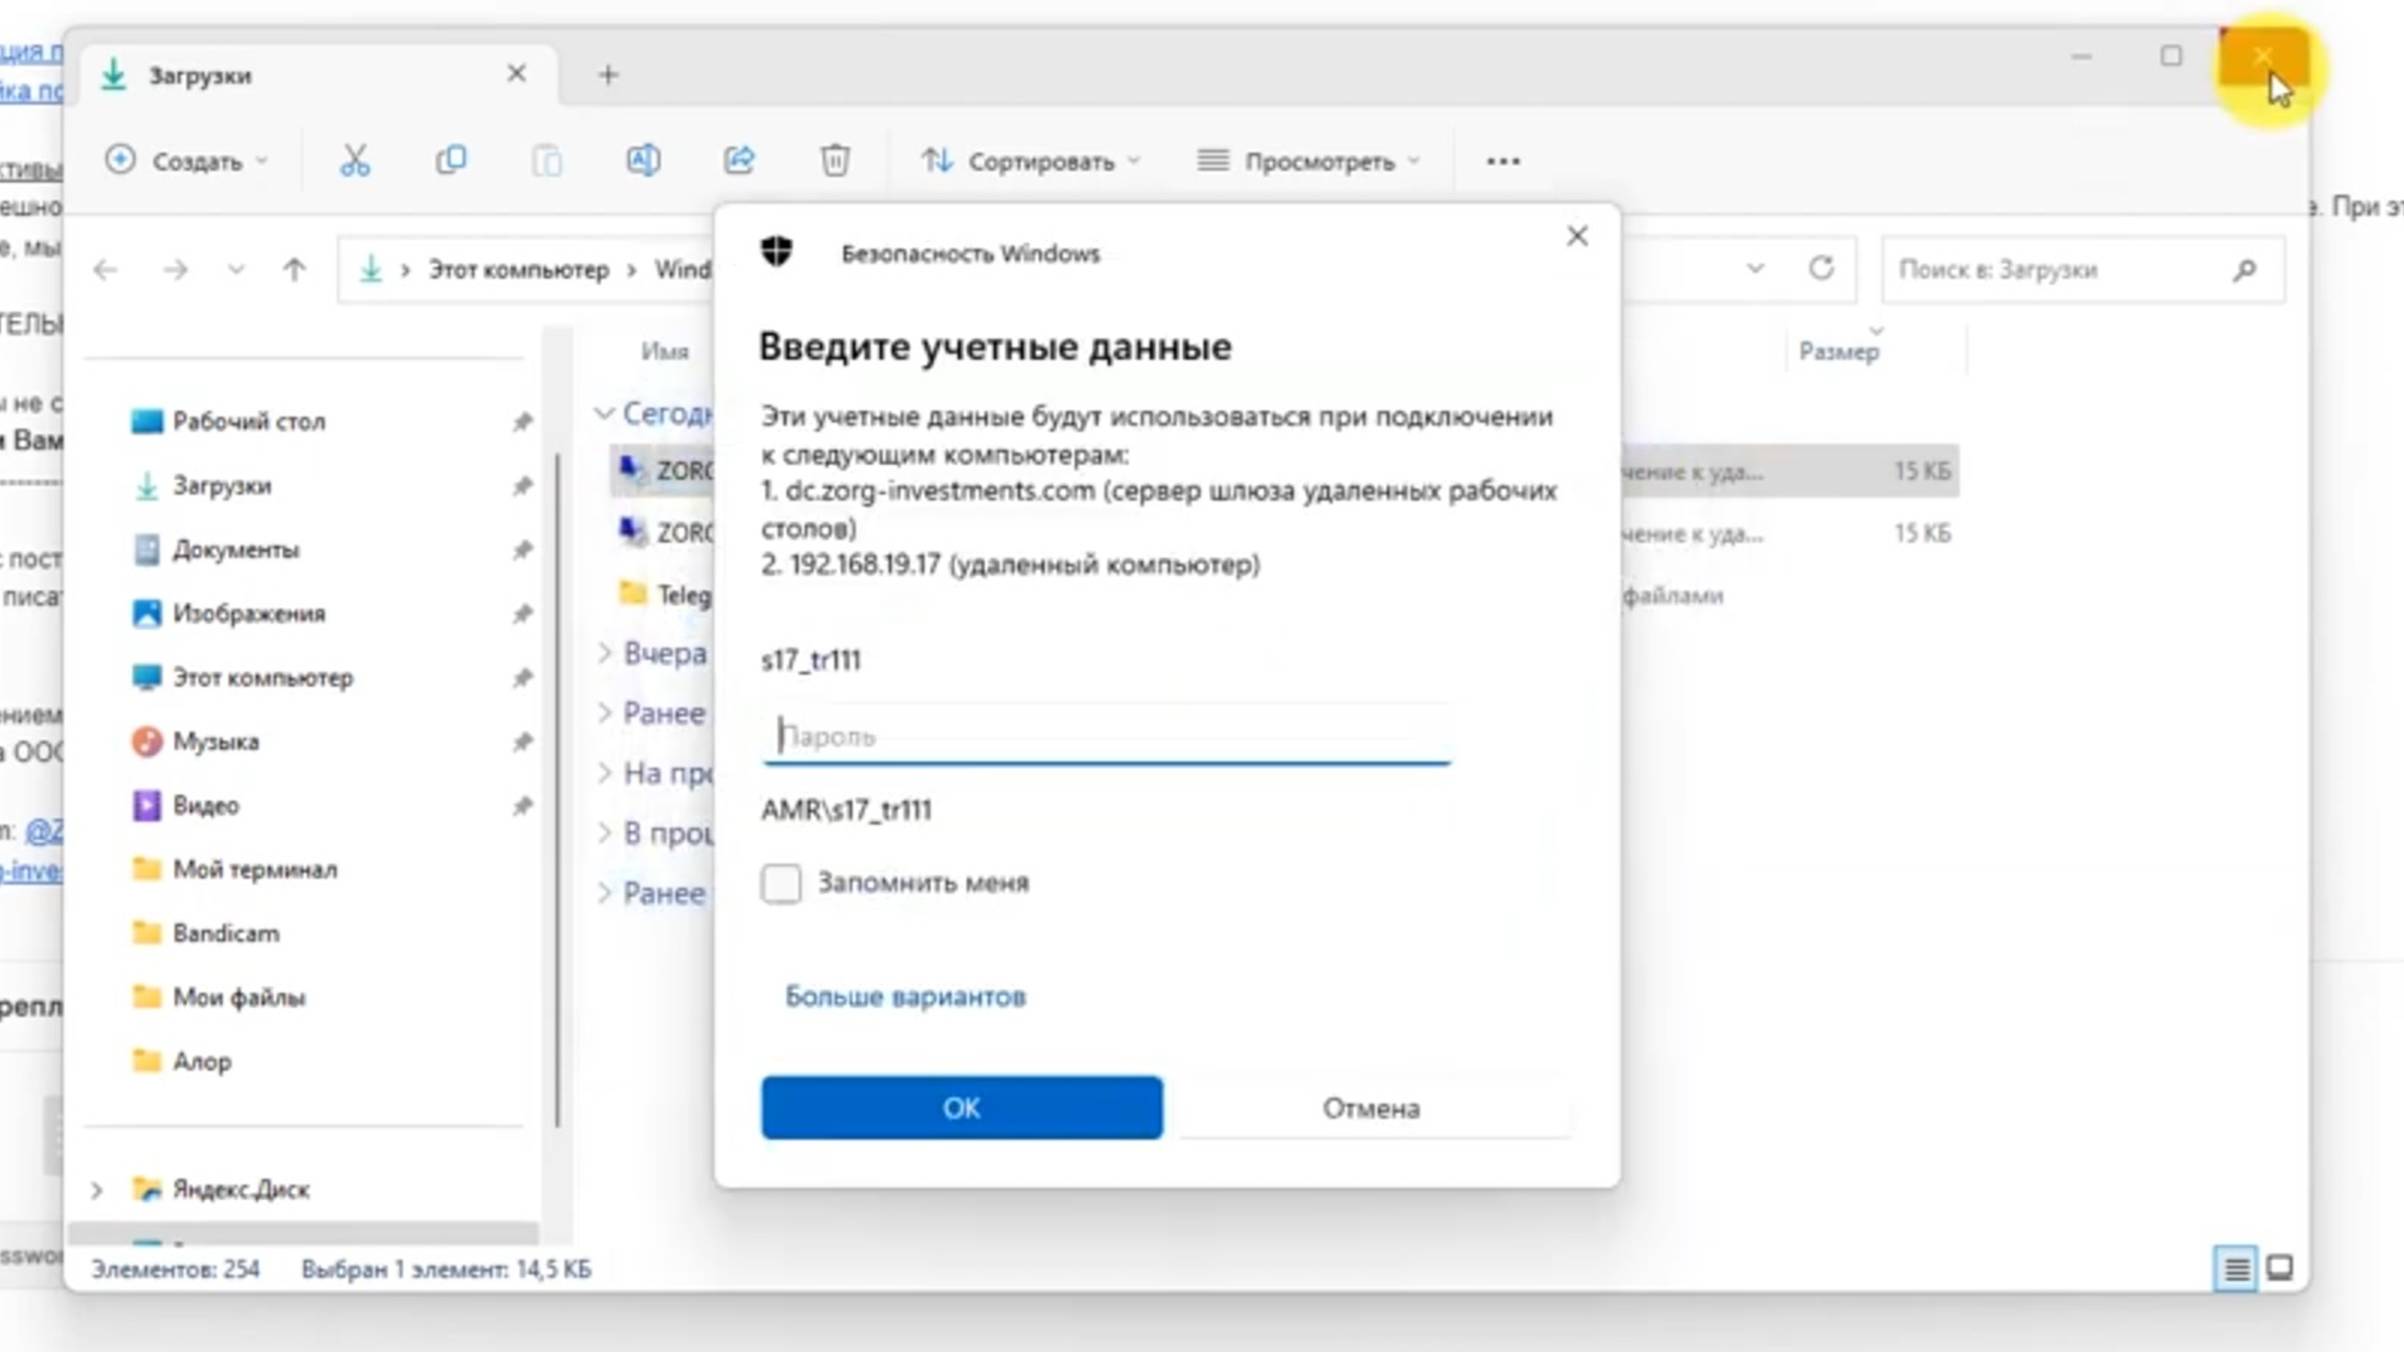Click the Delete trash icon in toolbar
Viewport: 2404px width, 1352px height.
[x=835, y=160]
